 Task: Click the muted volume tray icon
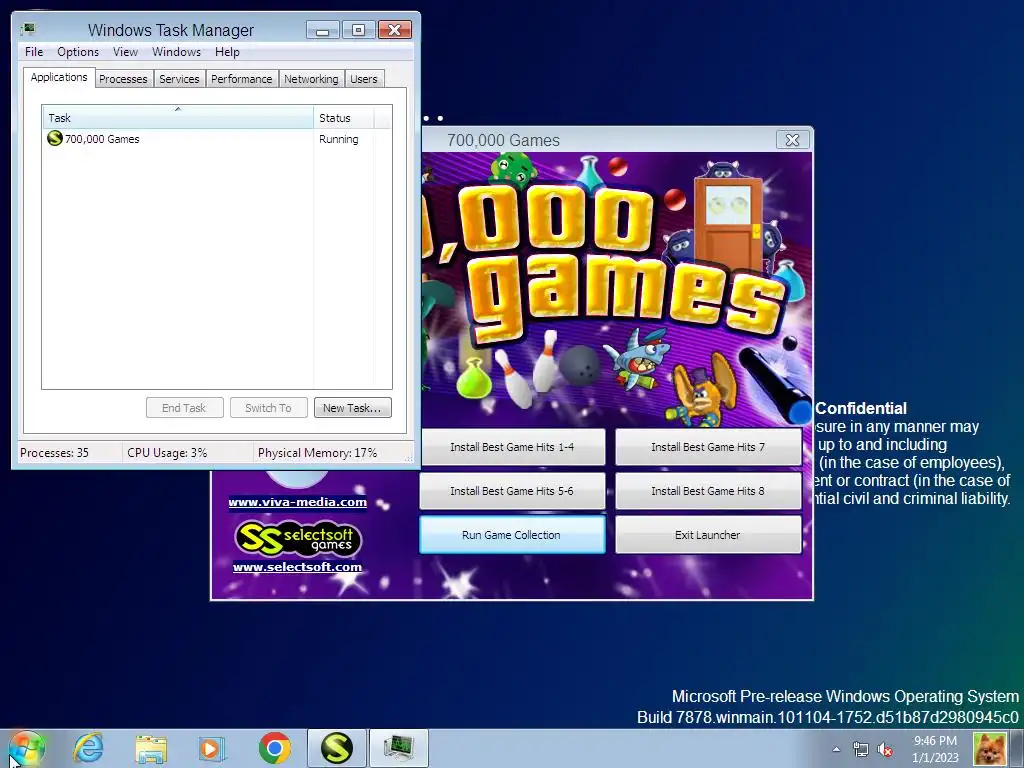point(885,749)
